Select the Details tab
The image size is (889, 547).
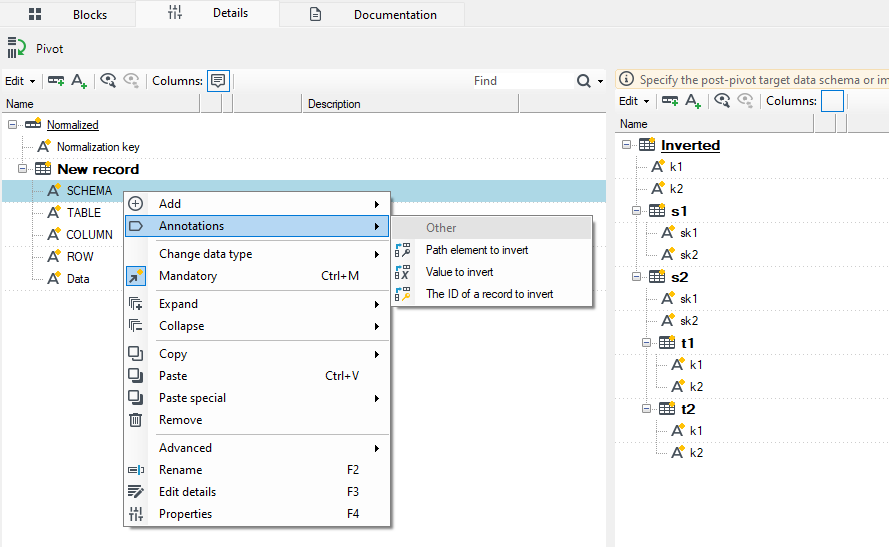tap(208, 13)
